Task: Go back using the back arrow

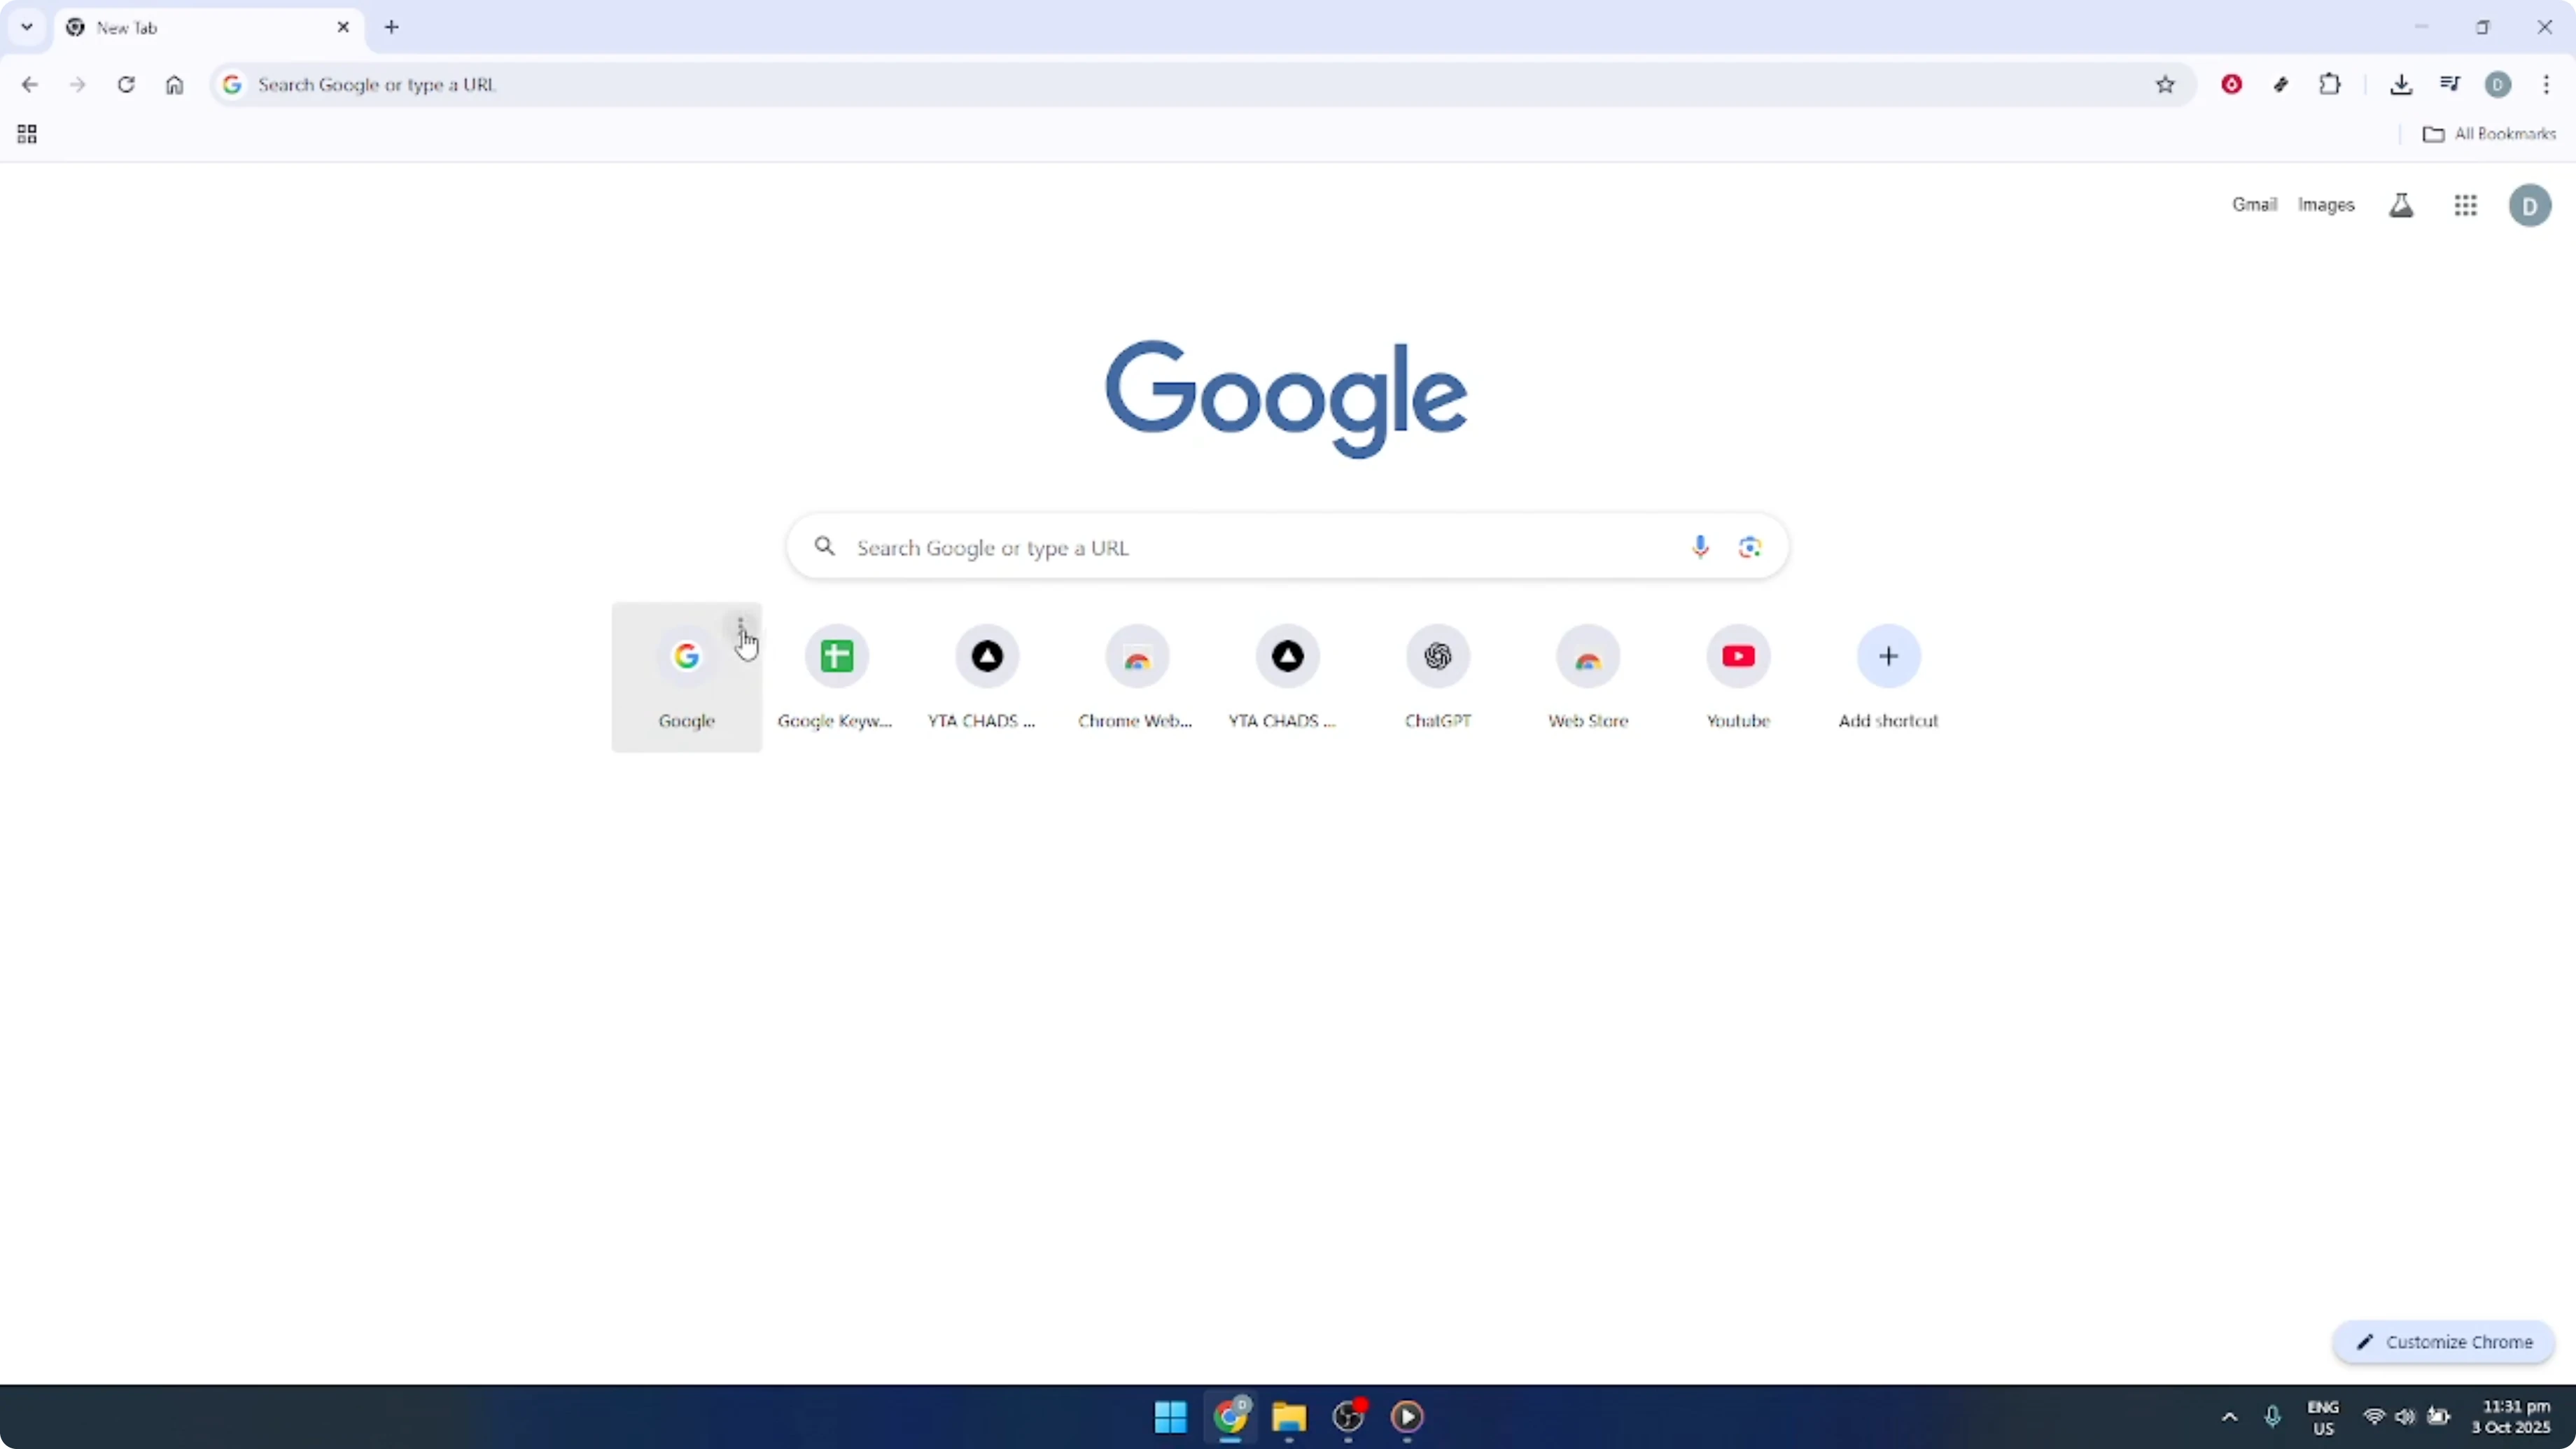Action: [30, 85]
